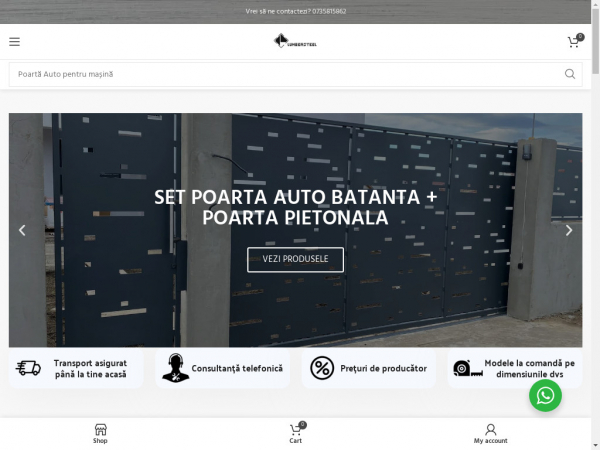Show the previous slide with left arrow
The height and width of the screenshot is (450, 600).
22,230
